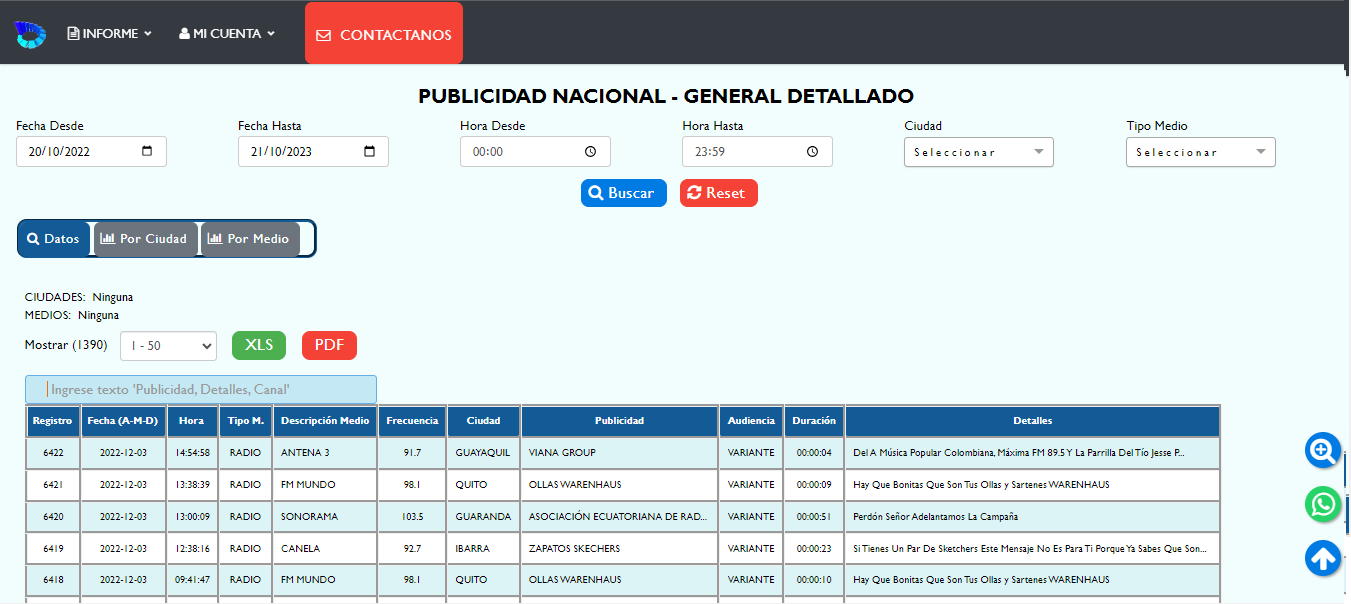The image size is (1351, 604).
Task: Open calendar picker for Fecha Desde
Action: pos(147,152)
